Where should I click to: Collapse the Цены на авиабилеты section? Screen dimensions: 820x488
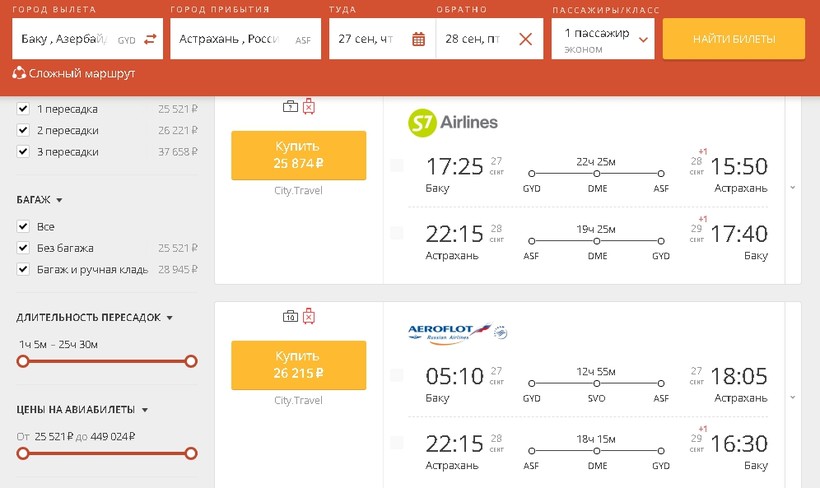(145, 410)
